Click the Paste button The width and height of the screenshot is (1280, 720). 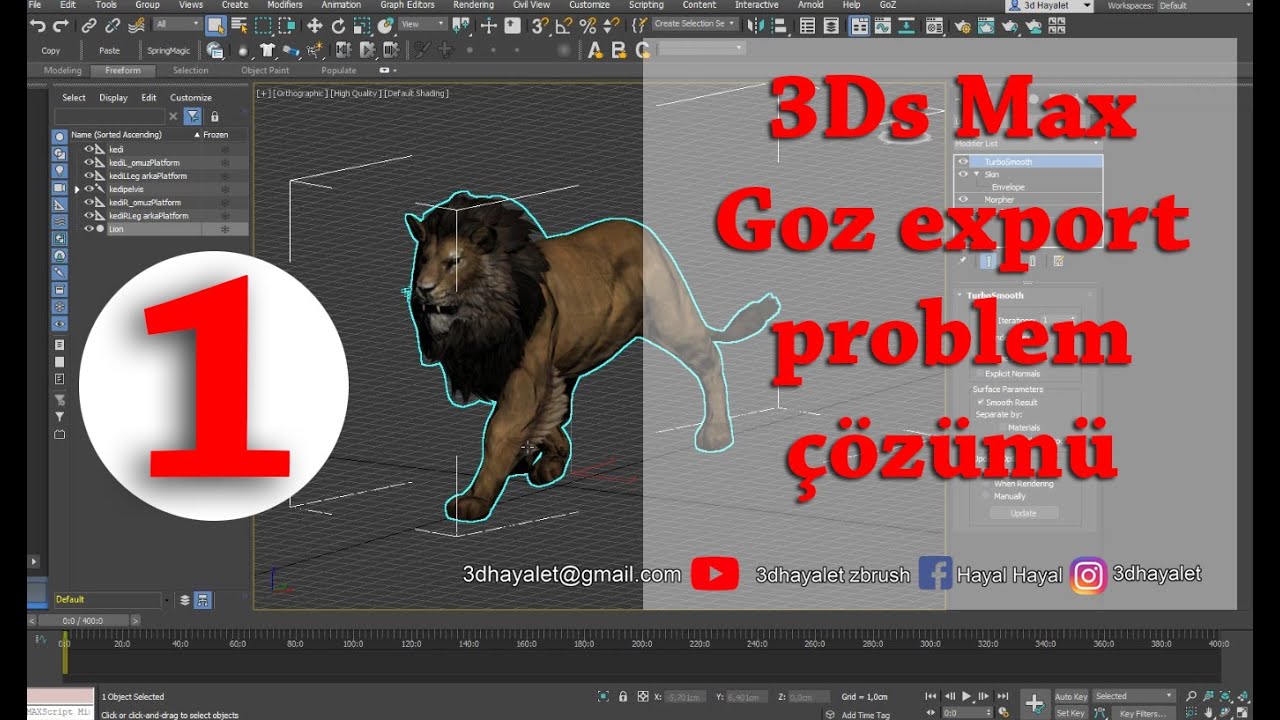coord(109,50)
